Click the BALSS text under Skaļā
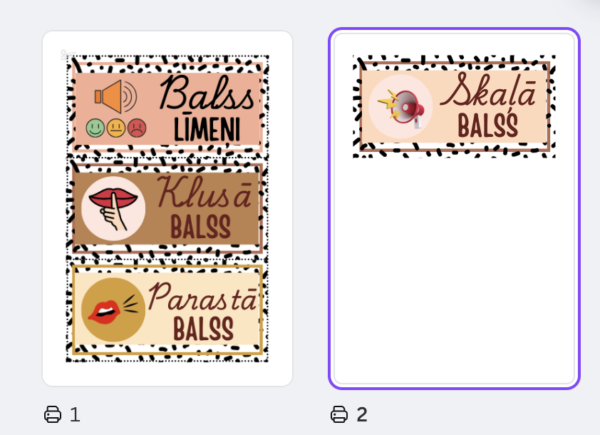The height and width of the screenshot is (435, 600). point(488,125)
